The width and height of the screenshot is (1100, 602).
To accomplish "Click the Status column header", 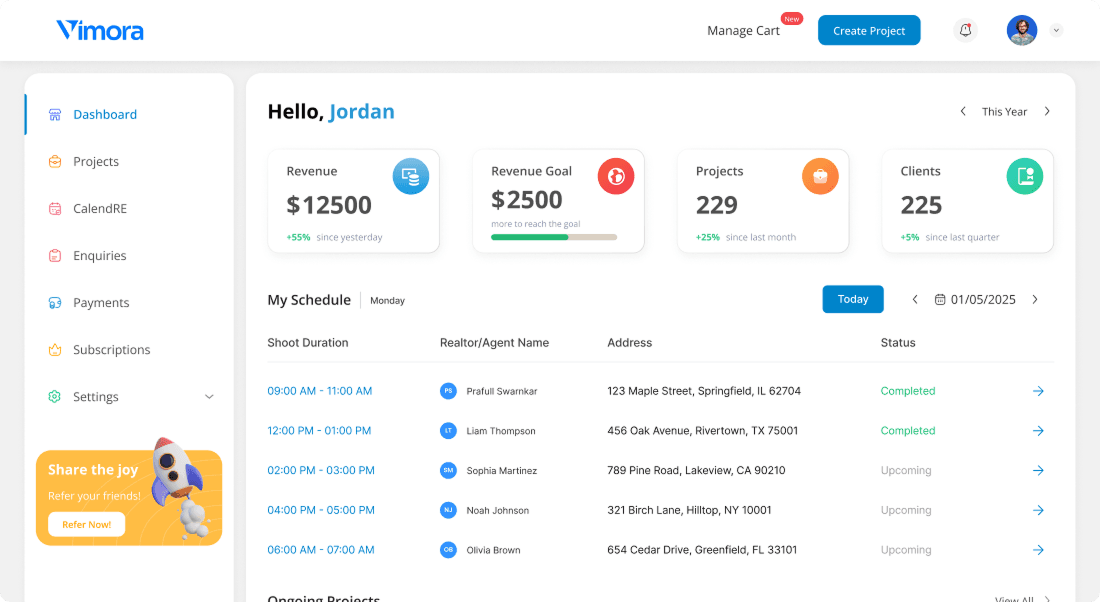I will click(x=898, y=342).
